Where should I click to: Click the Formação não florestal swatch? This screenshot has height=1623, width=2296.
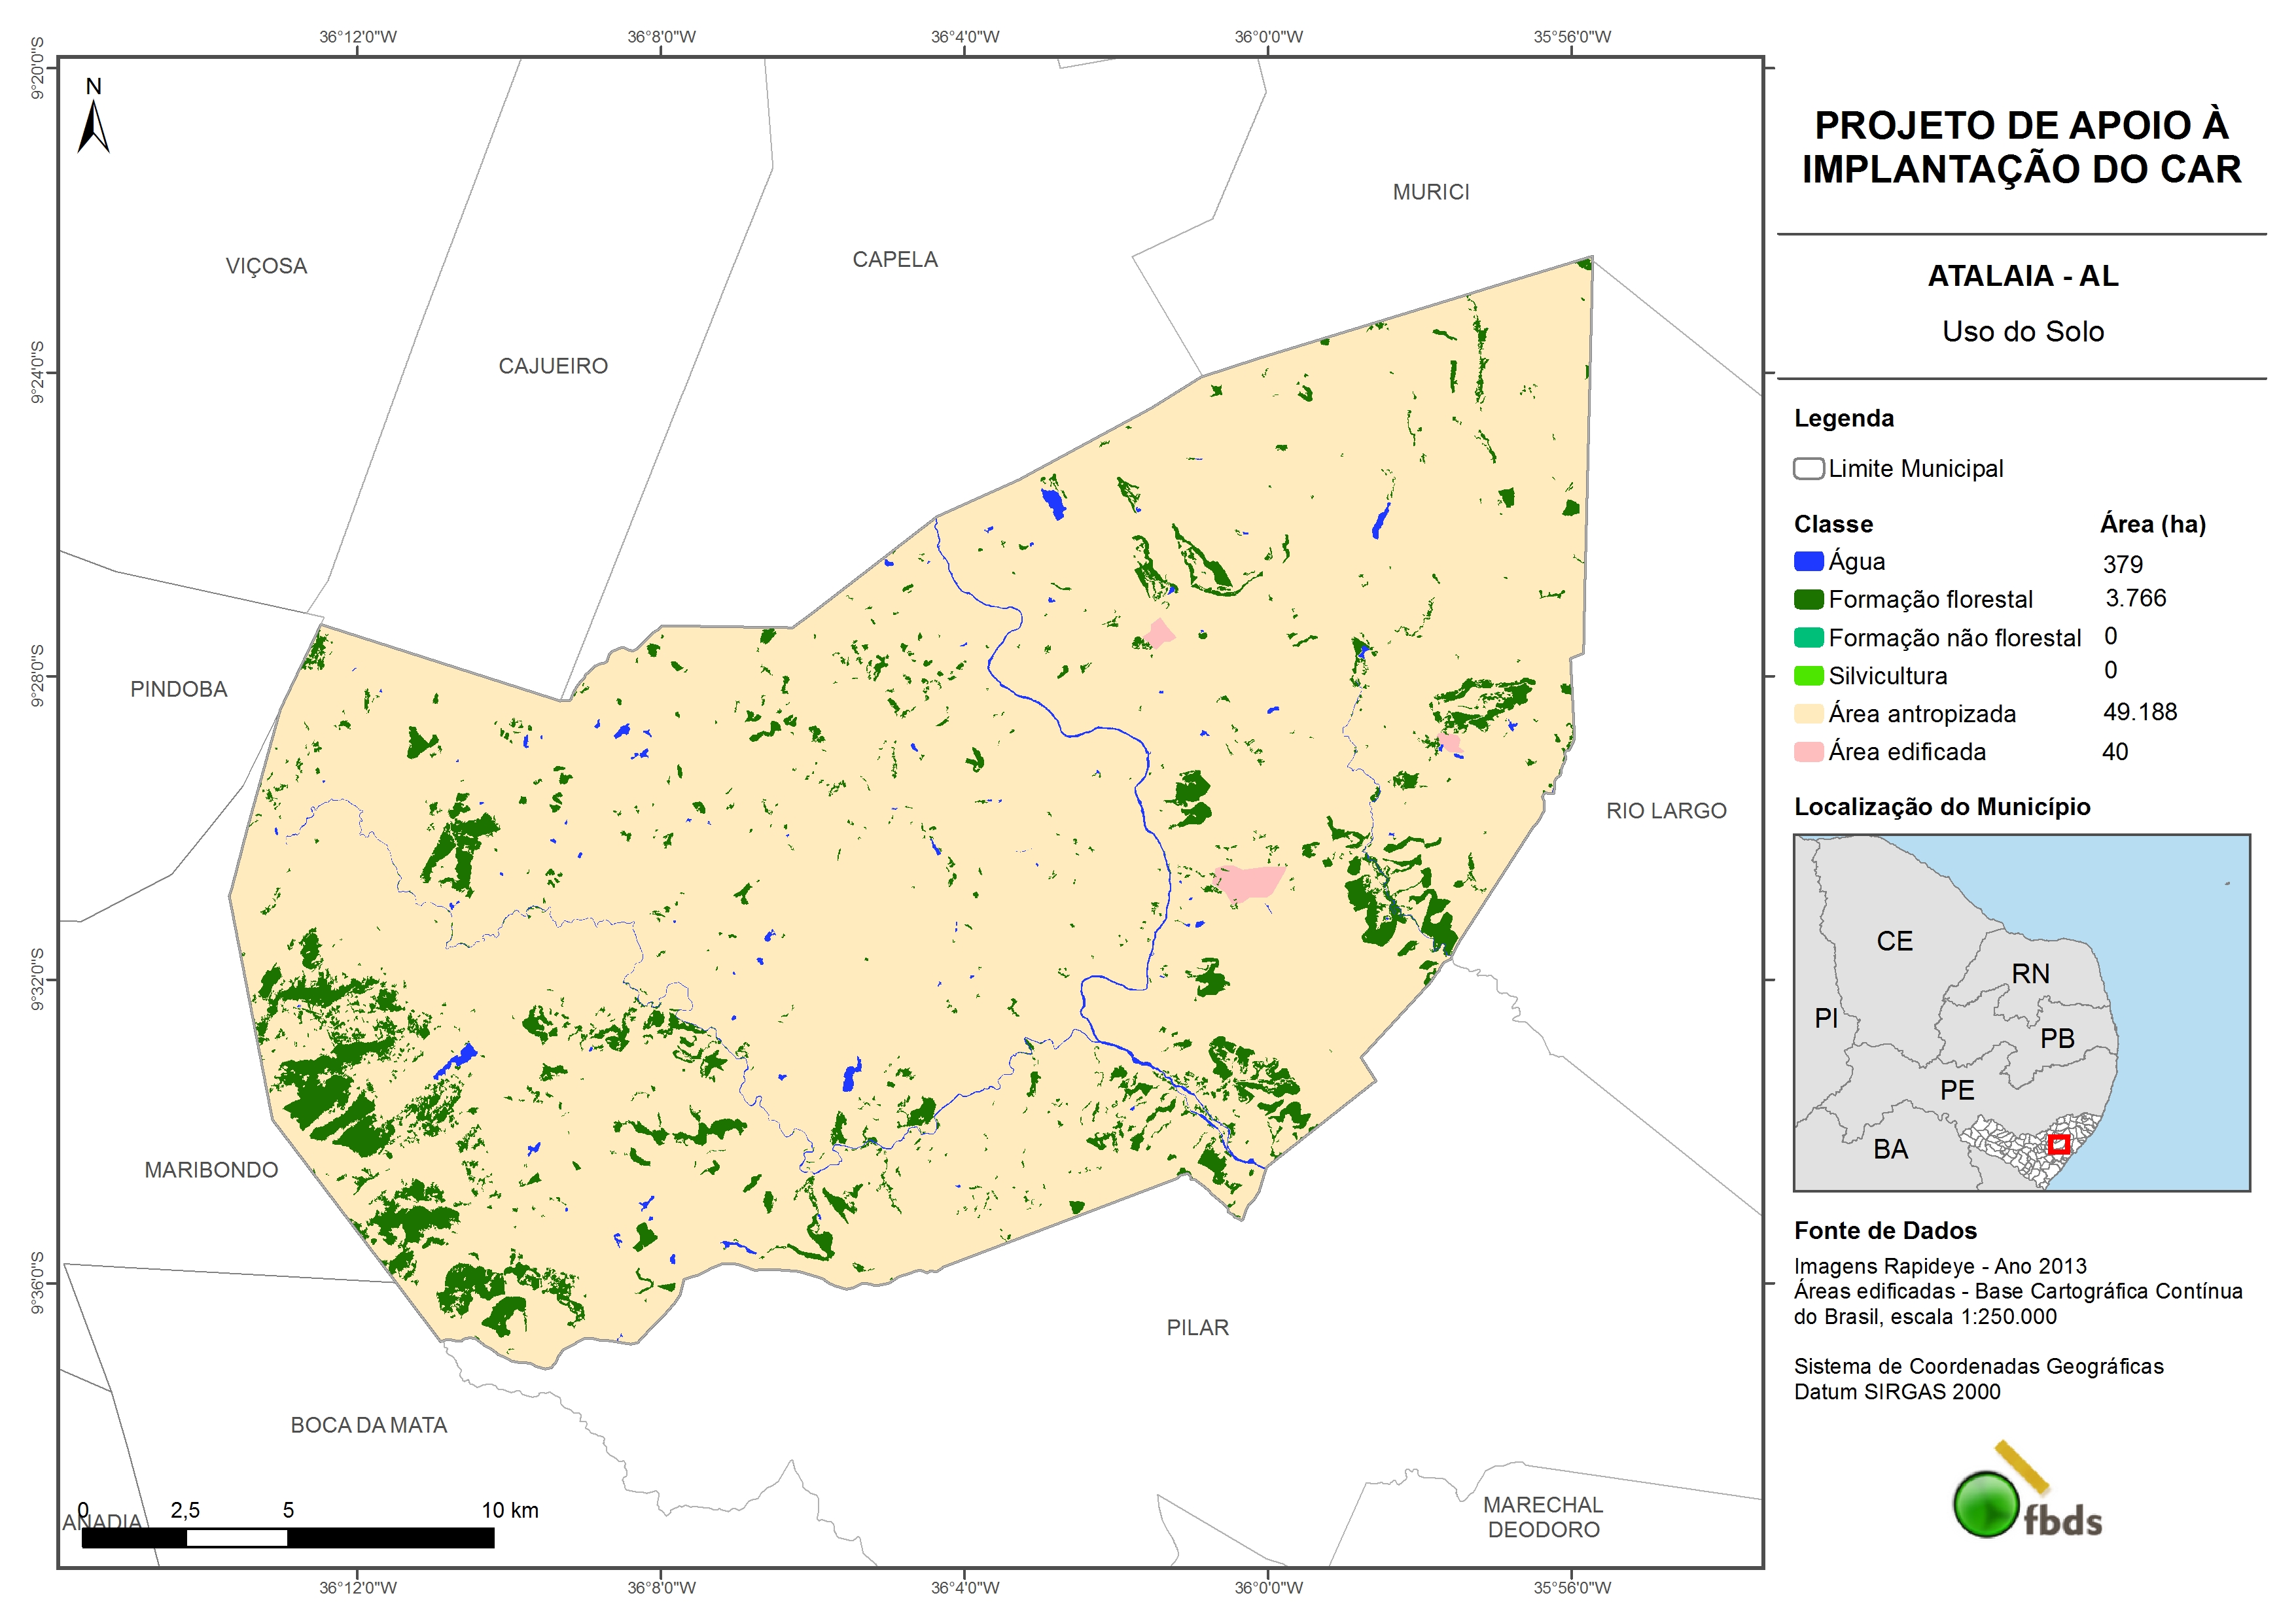coord(1808,638)
